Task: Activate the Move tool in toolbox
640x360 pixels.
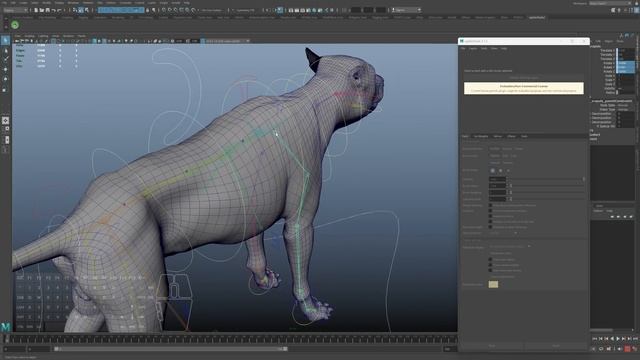Action: click(5, 69)
